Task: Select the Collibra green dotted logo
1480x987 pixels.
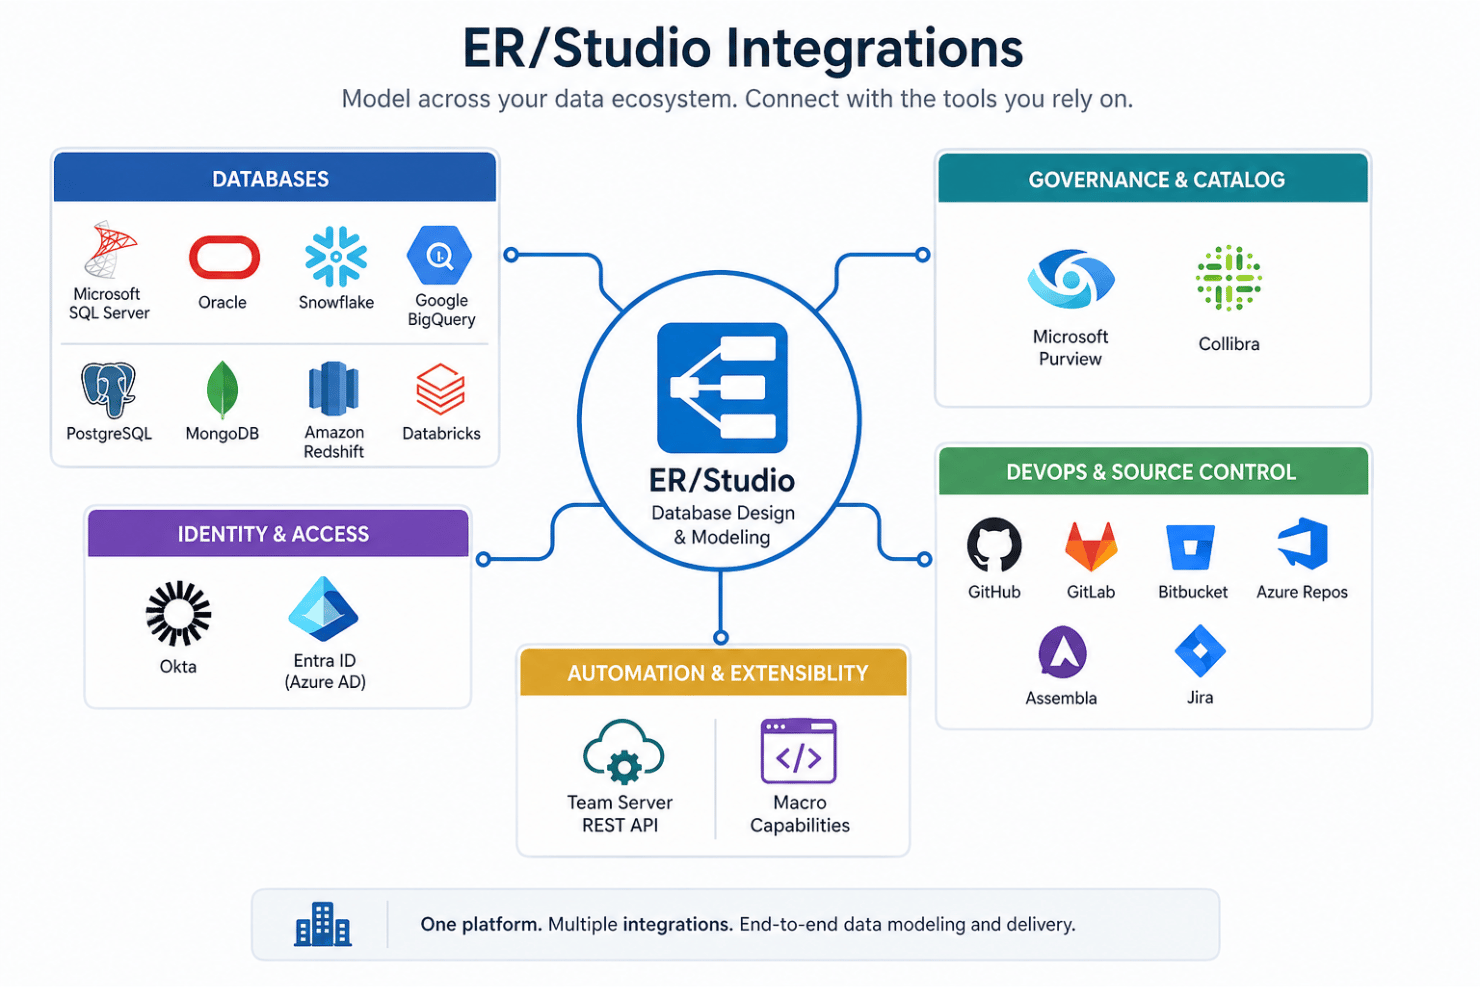Action: 1229,278
